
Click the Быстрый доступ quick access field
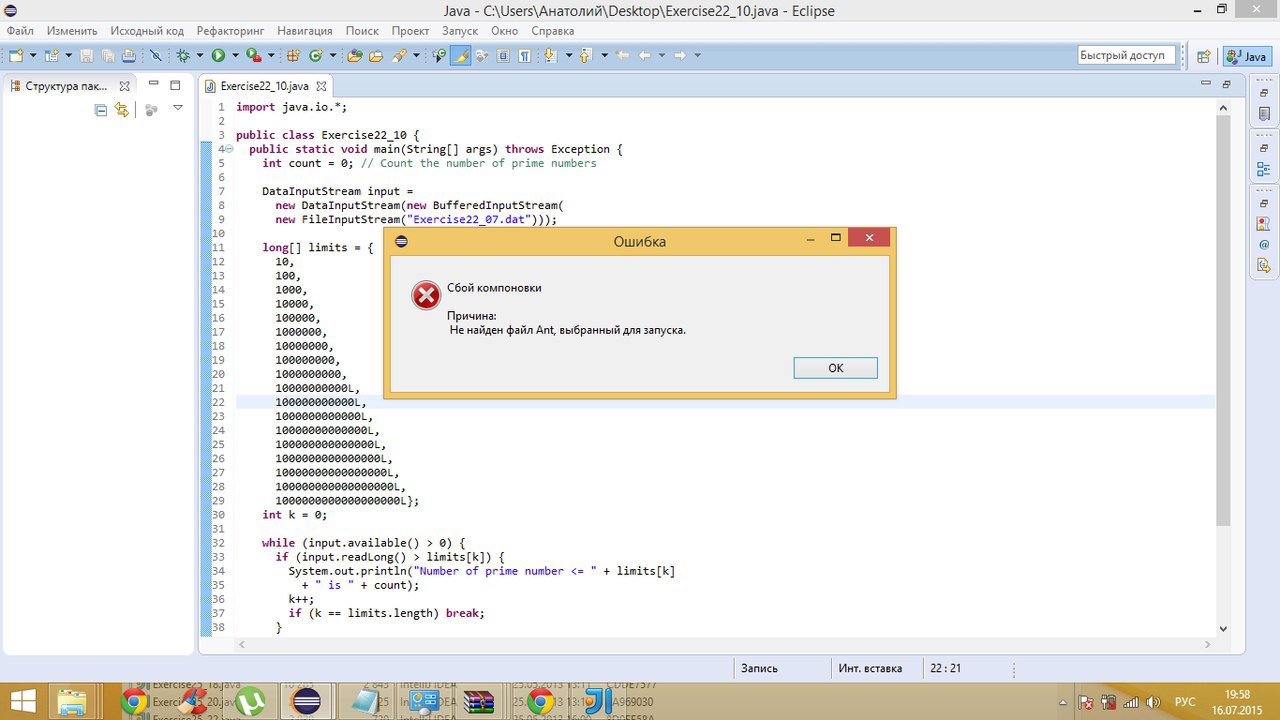coord(1126,56)
